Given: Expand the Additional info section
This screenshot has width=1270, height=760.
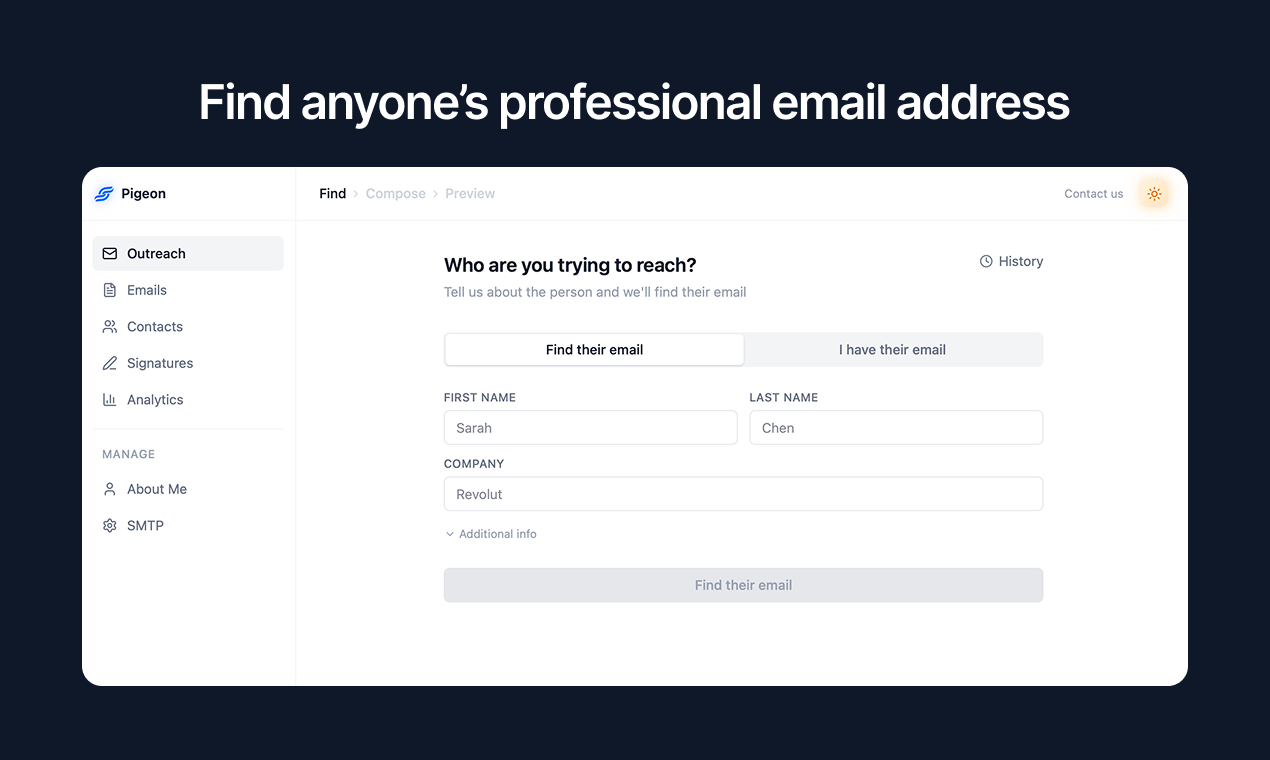Looking at the screenshot, I should click(x=490, y=533).
